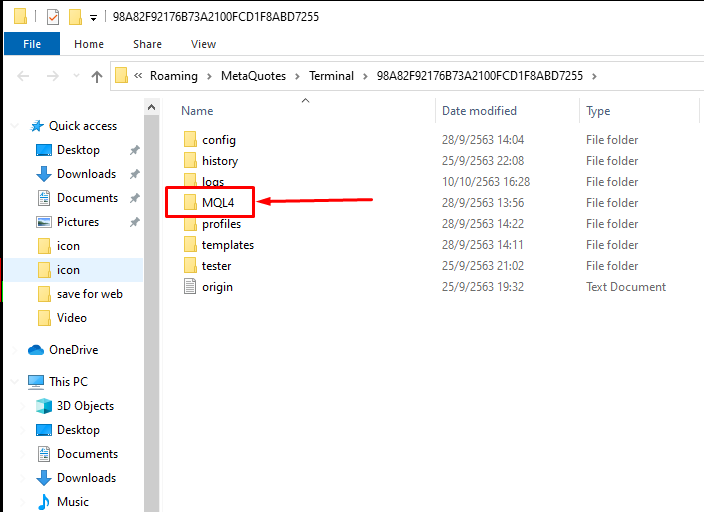This screenshot has width=704, height=512.
Task: Collapse the Quick access tree
Action: (x=14, y=126)
